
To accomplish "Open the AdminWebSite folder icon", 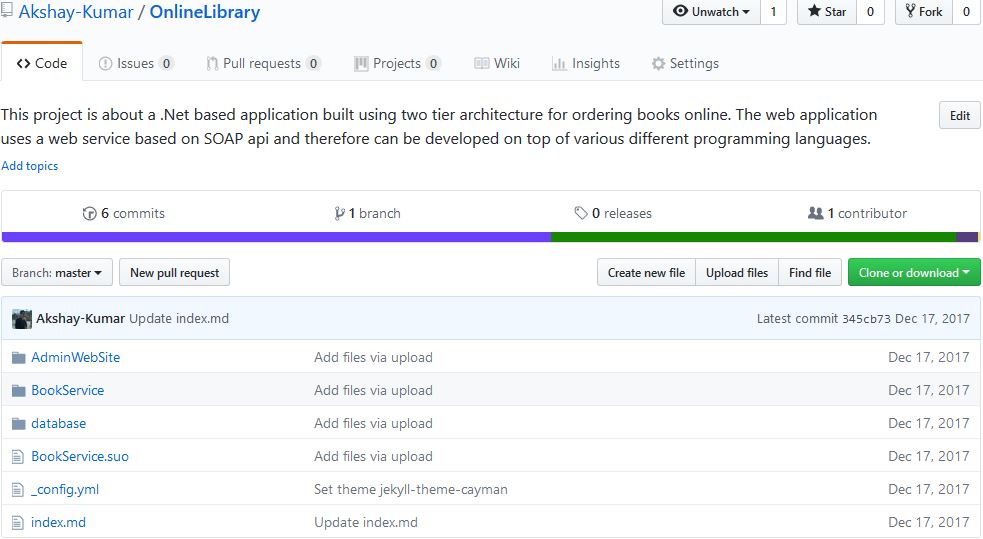I will [x=19, y=358].
